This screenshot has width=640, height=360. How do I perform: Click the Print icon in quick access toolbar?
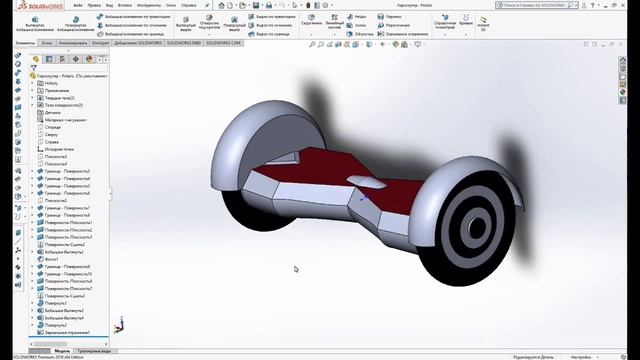coord(269,5)
